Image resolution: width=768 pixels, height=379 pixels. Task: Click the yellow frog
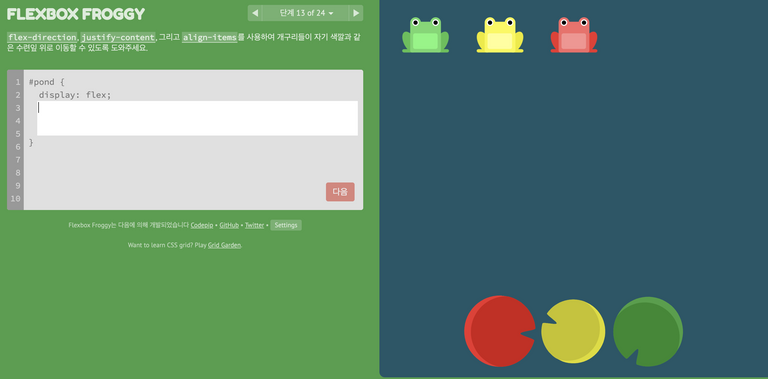(x=500, y=35)
